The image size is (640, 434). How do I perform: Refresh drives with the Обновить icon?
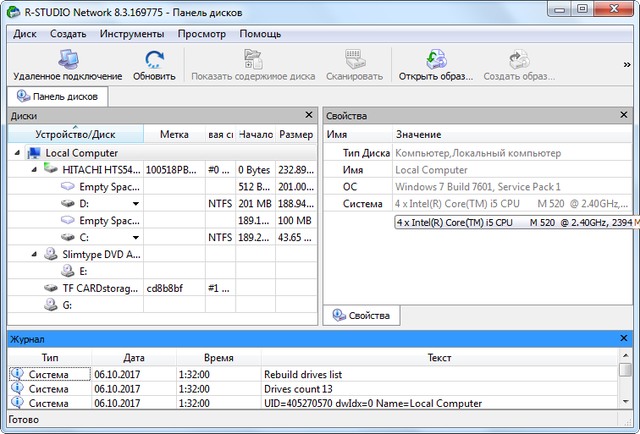(153, 62)
